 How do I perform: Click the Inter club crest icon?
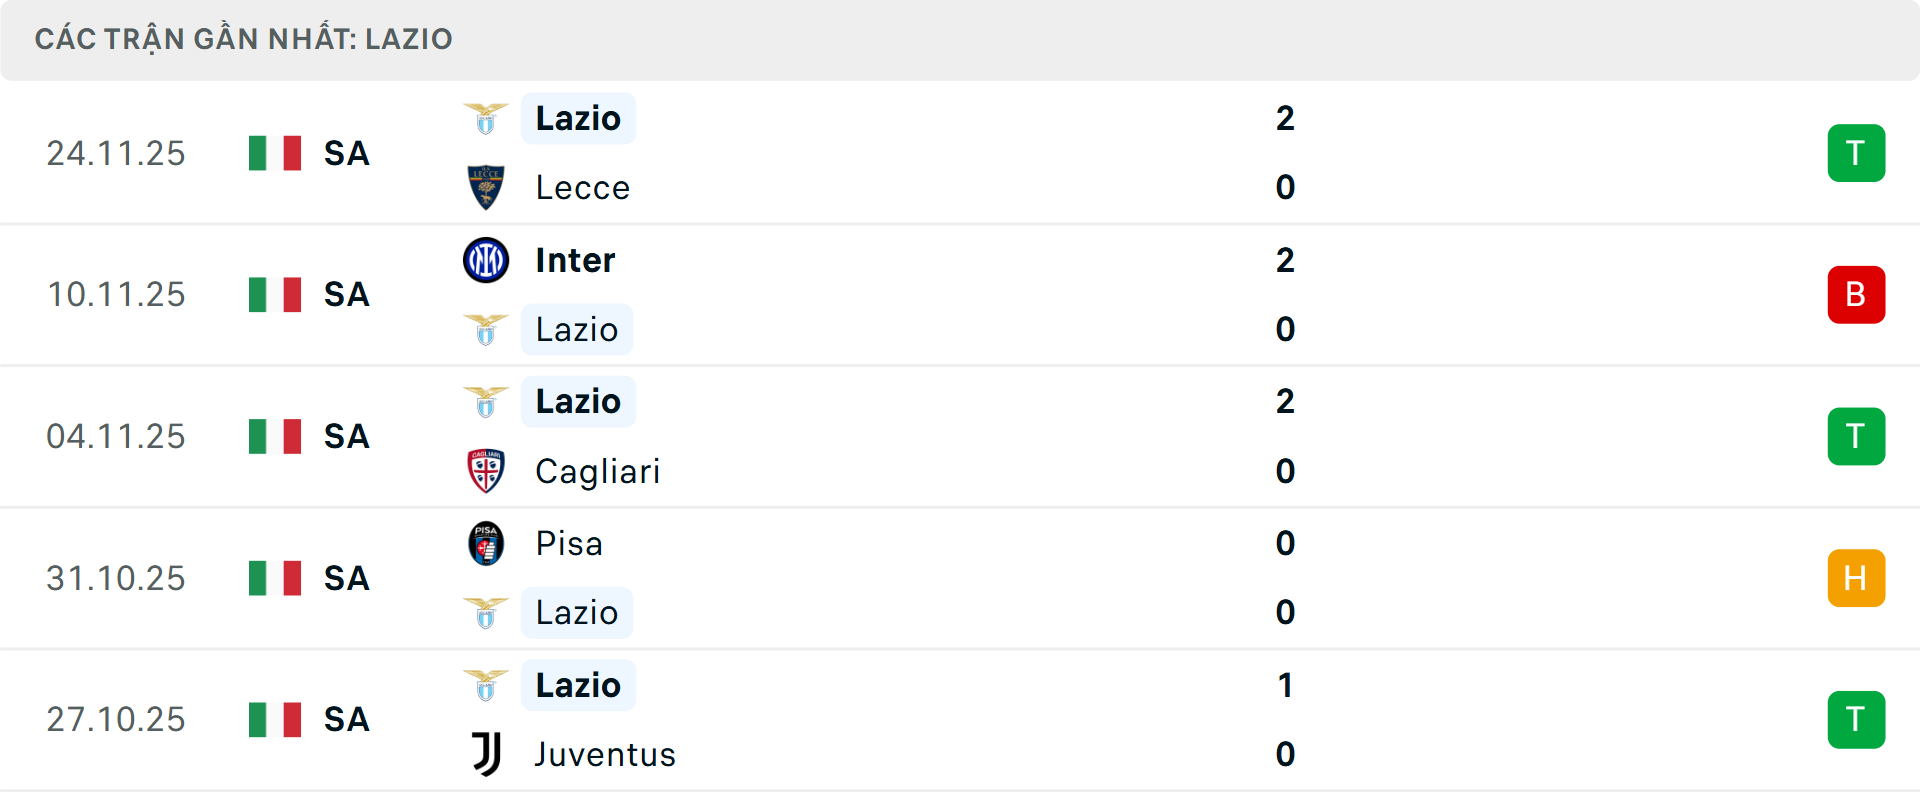tap(486, 260)
